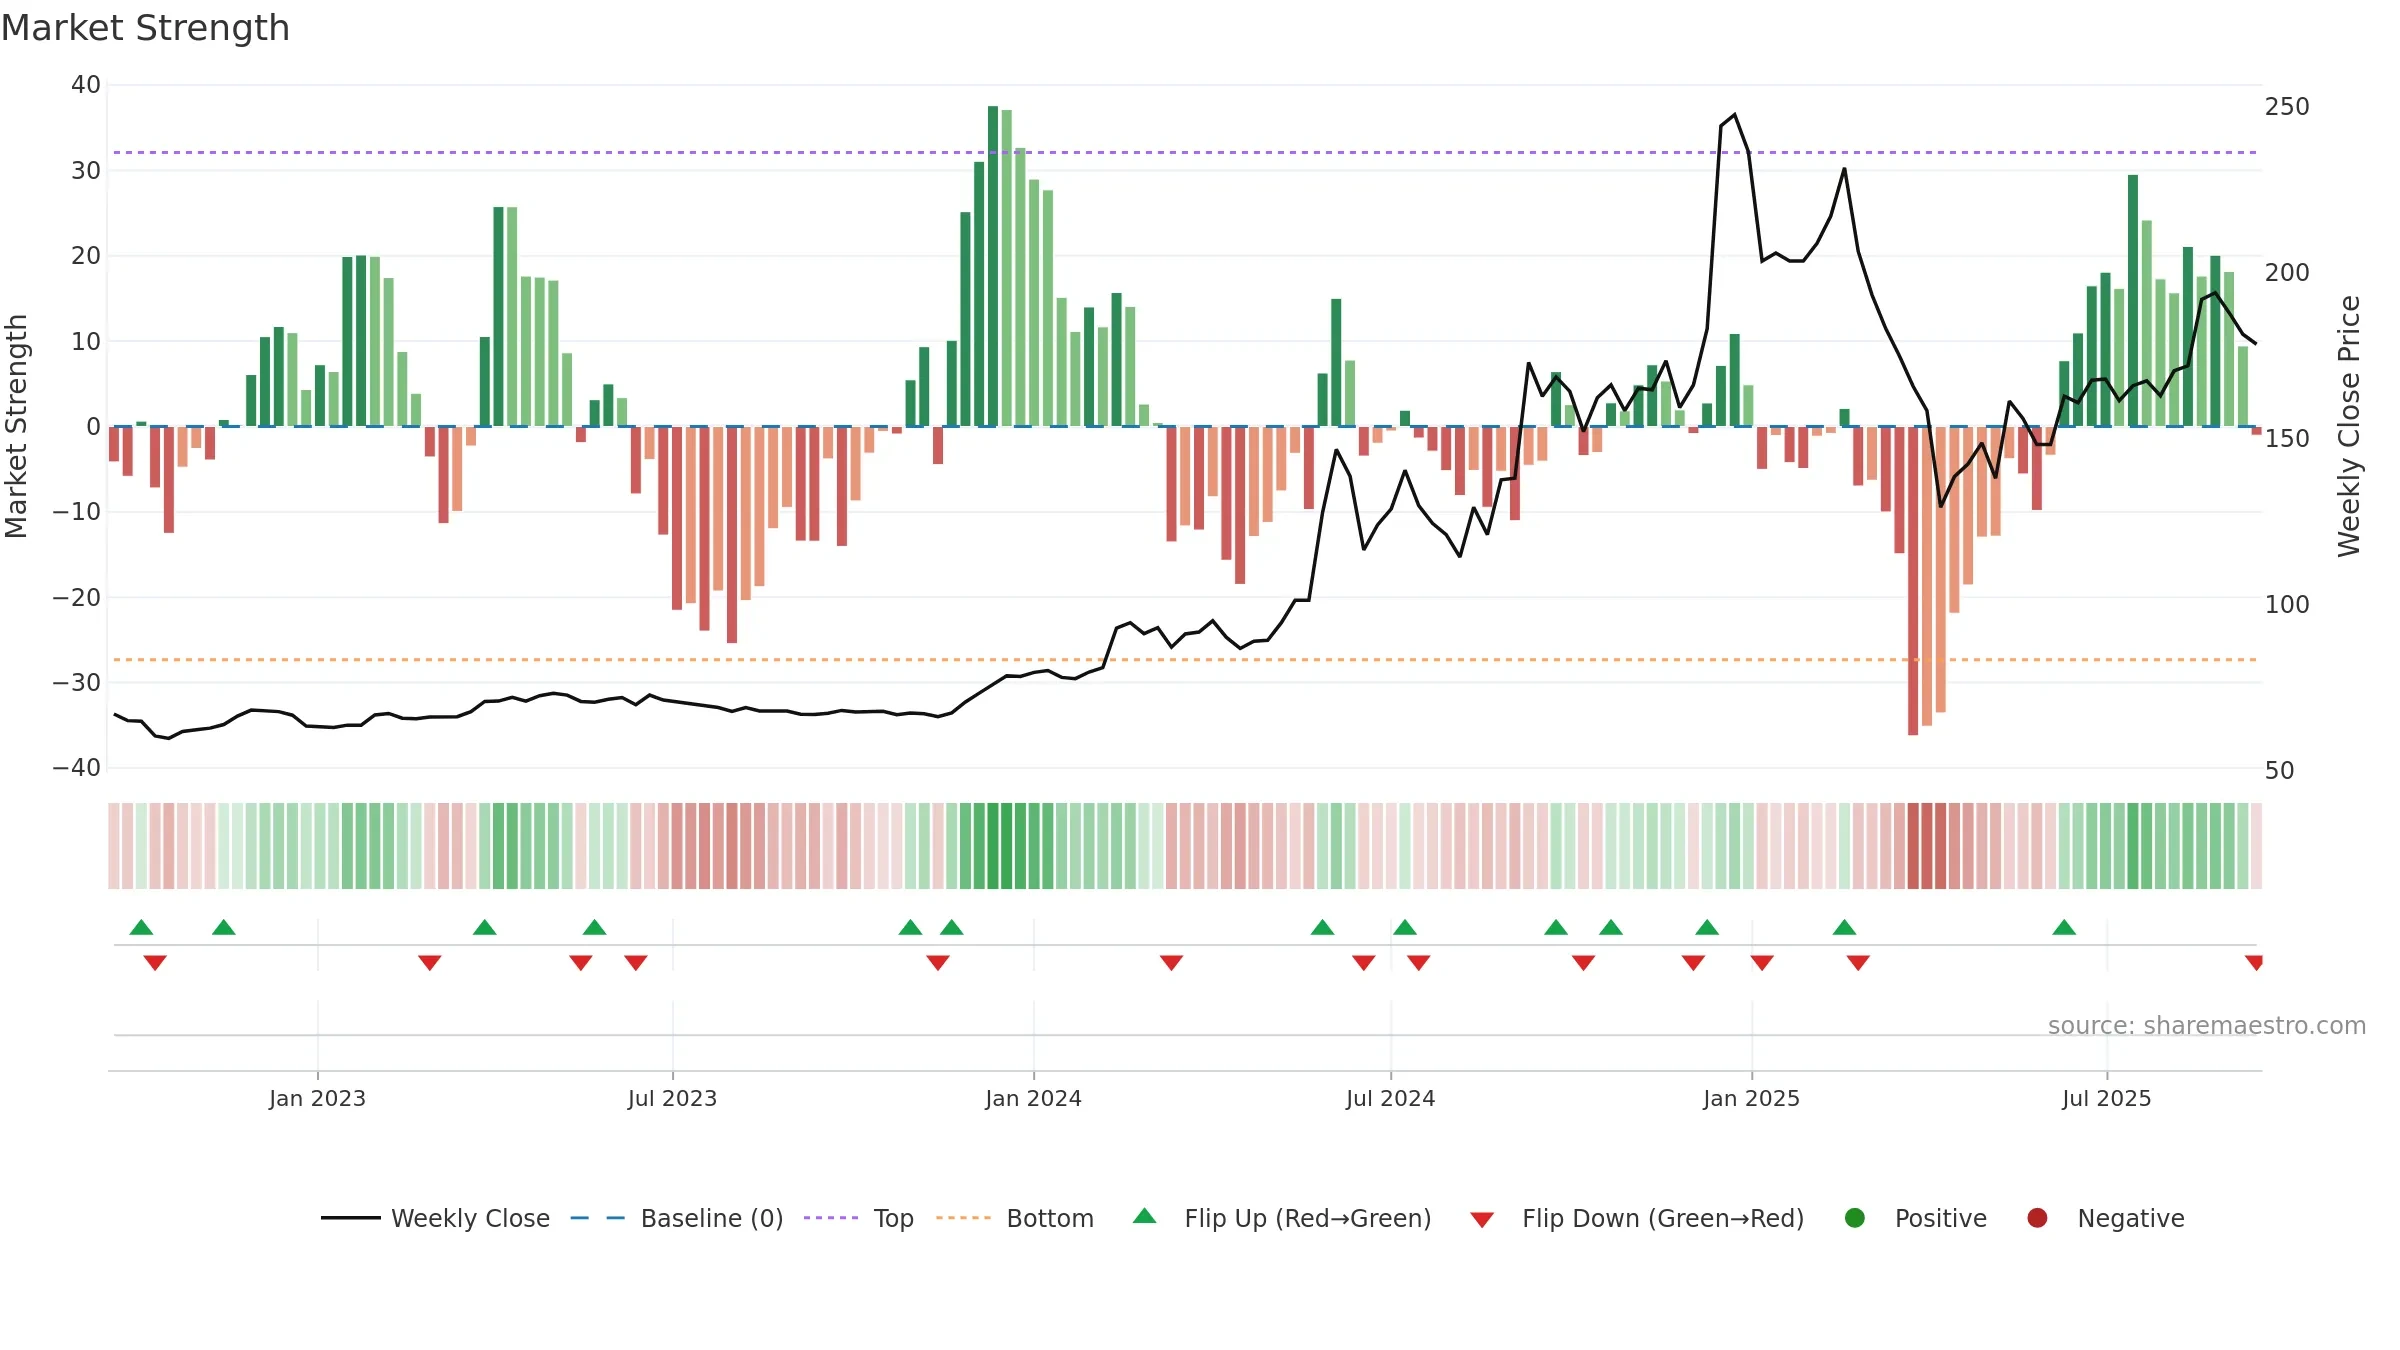This screenshot has height=1350, width=2400.
Task: Click the 250 price axis tick label
Action: (x=2287, y=107)
